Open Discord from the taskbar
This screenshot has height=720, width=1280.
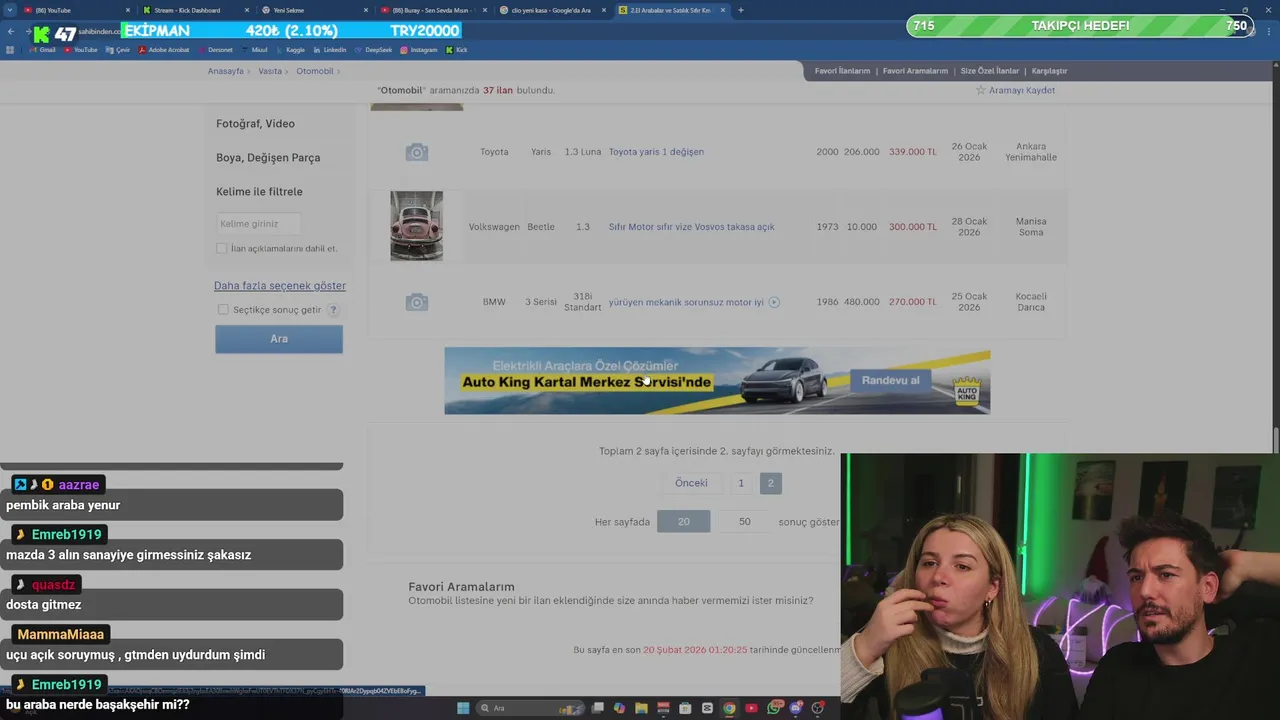(x=796, y=708)
